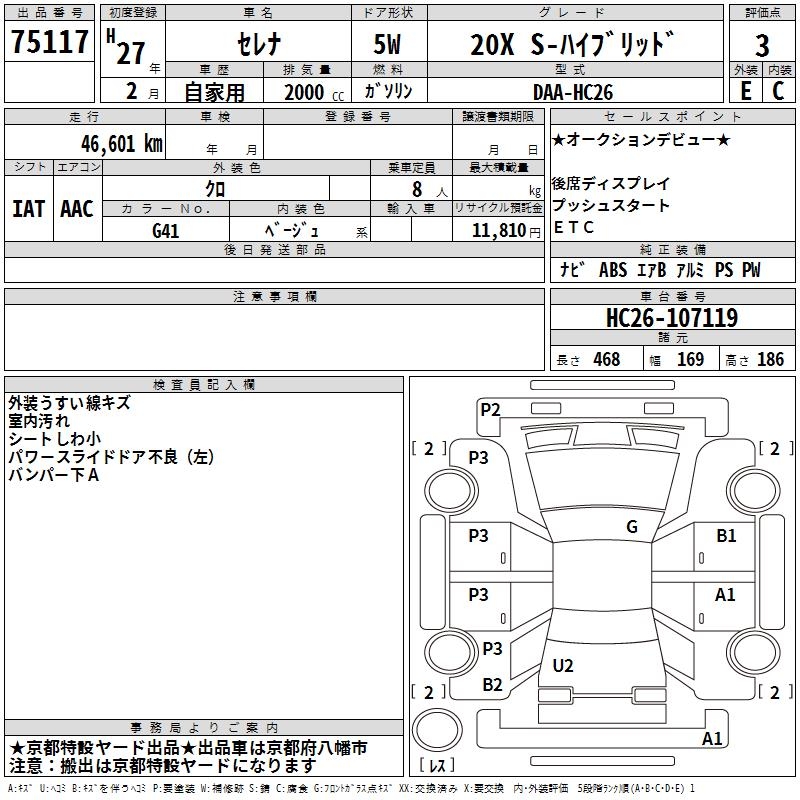Click the ★オークションデビュー★ sales point
Viewport: 800px width, 800px height.
641,139
